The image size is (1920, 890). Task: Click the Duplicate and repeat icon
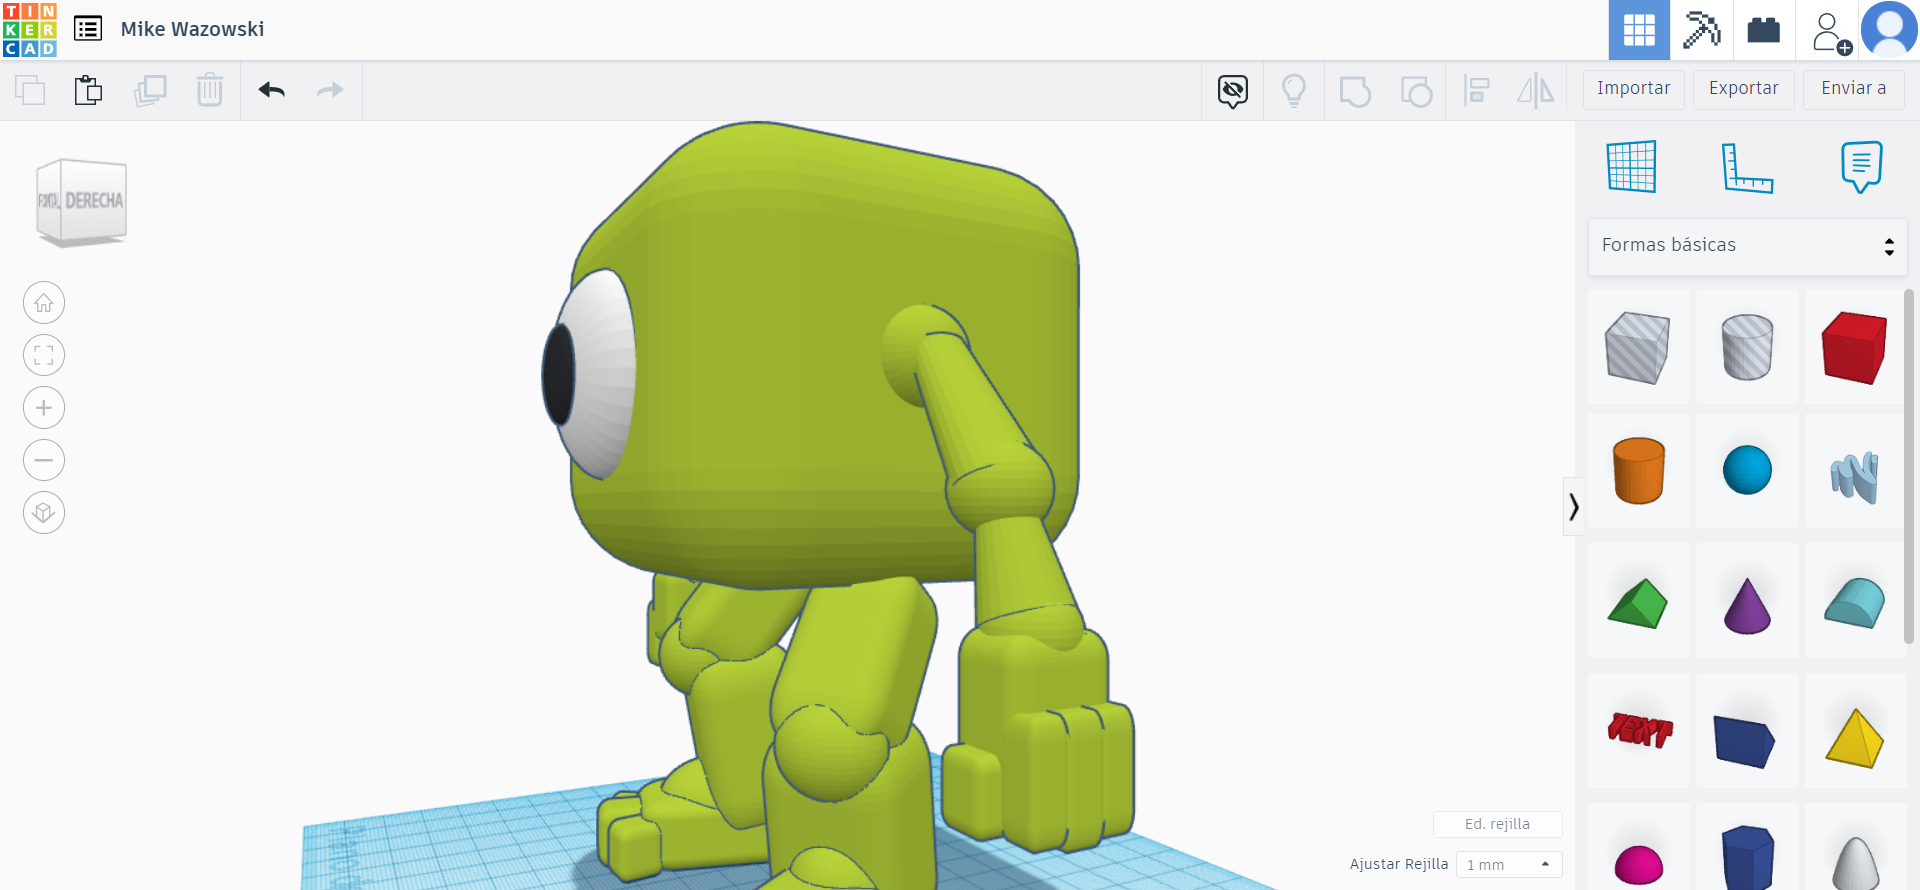point(150,90)
